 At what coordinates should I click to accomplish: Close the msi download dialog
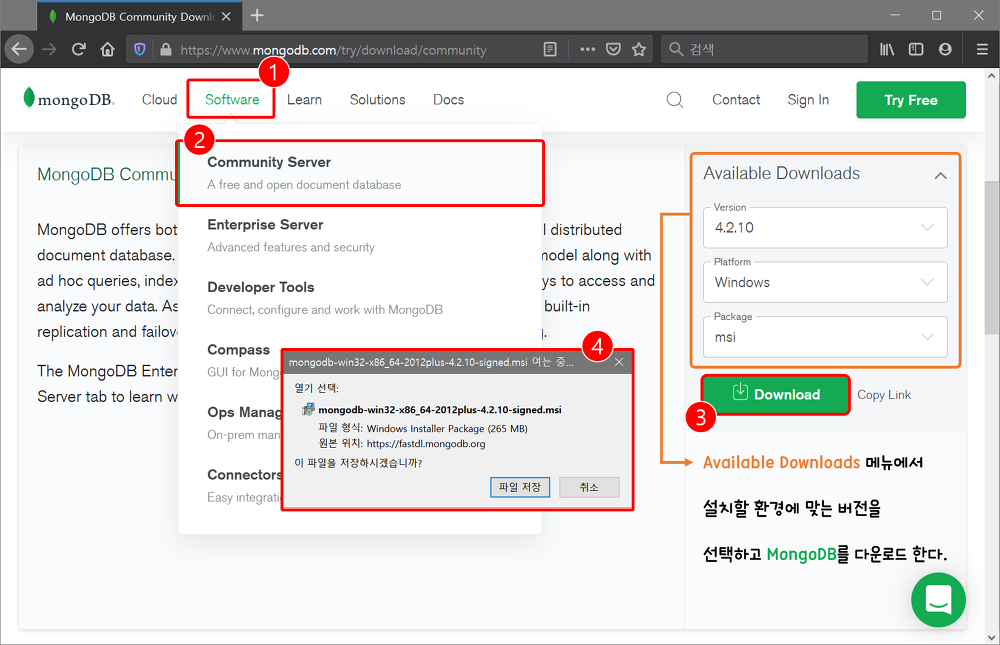[x=619, y=362]
